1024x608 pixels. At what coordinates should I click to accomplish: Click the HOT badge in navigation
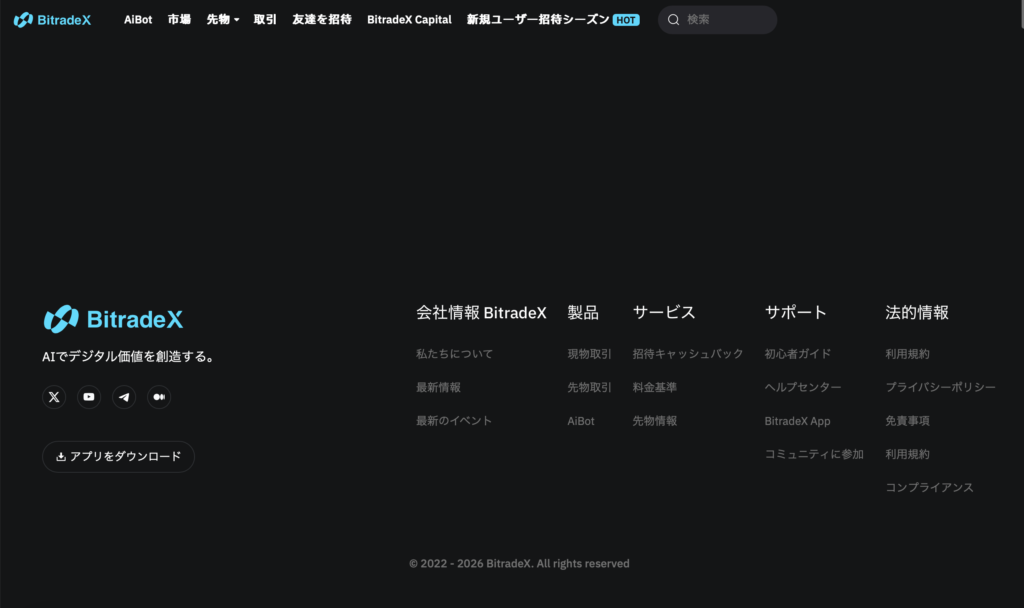tap(626, 20)
